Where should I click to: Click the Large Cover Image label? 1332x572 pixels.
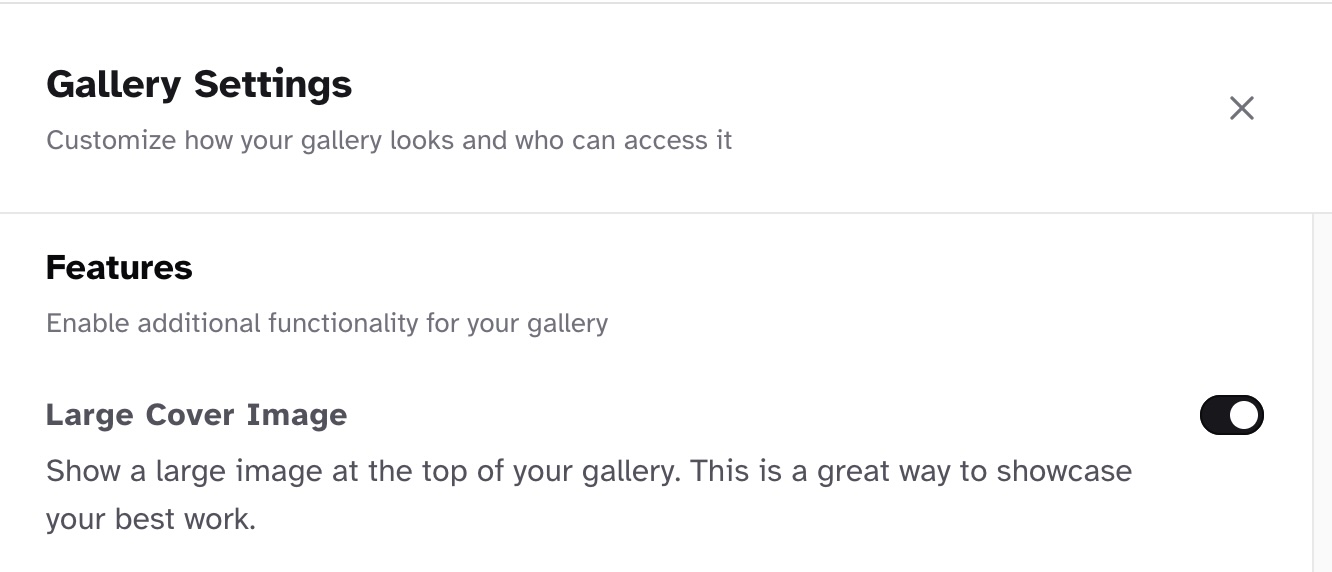coord(196,415)
